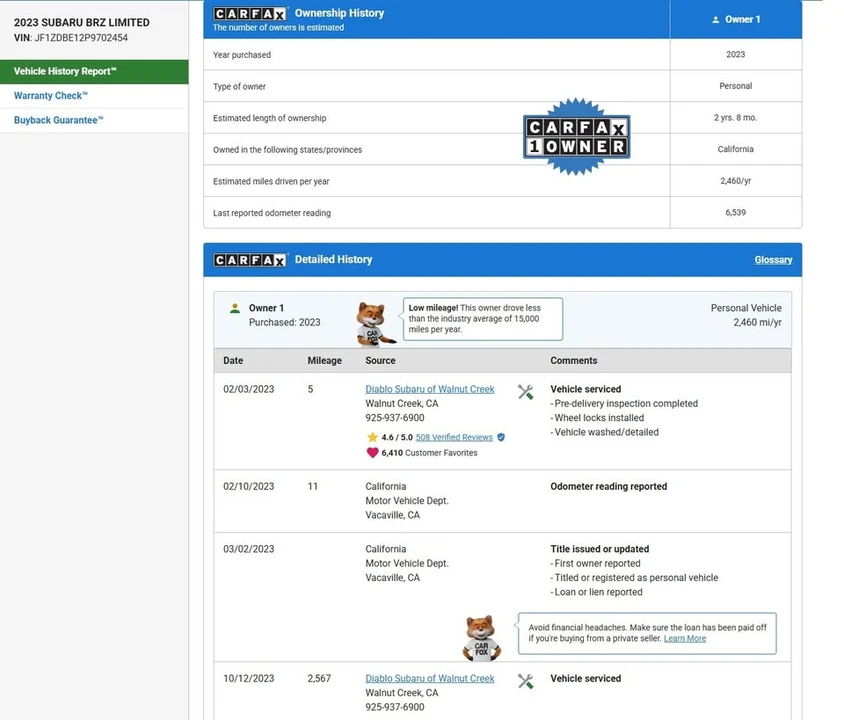Open Diablo Subaru link for 10/12/2023 entry

tap(430, 679)
